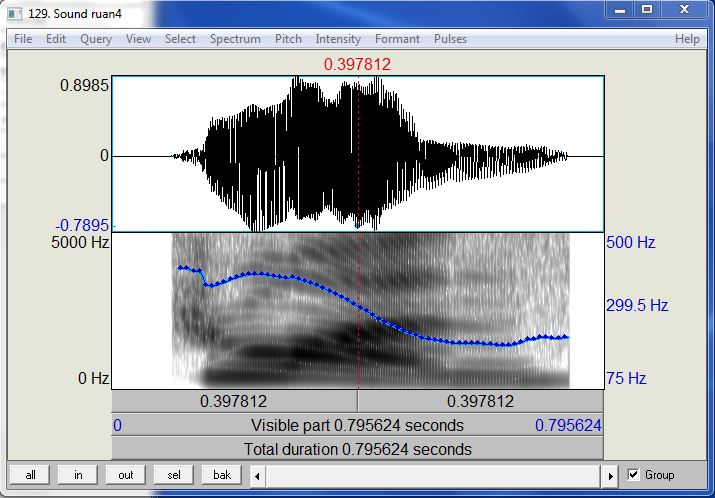Click the first pitch point at contour start
Screen dimensions: 715x498
pos(180,268)
